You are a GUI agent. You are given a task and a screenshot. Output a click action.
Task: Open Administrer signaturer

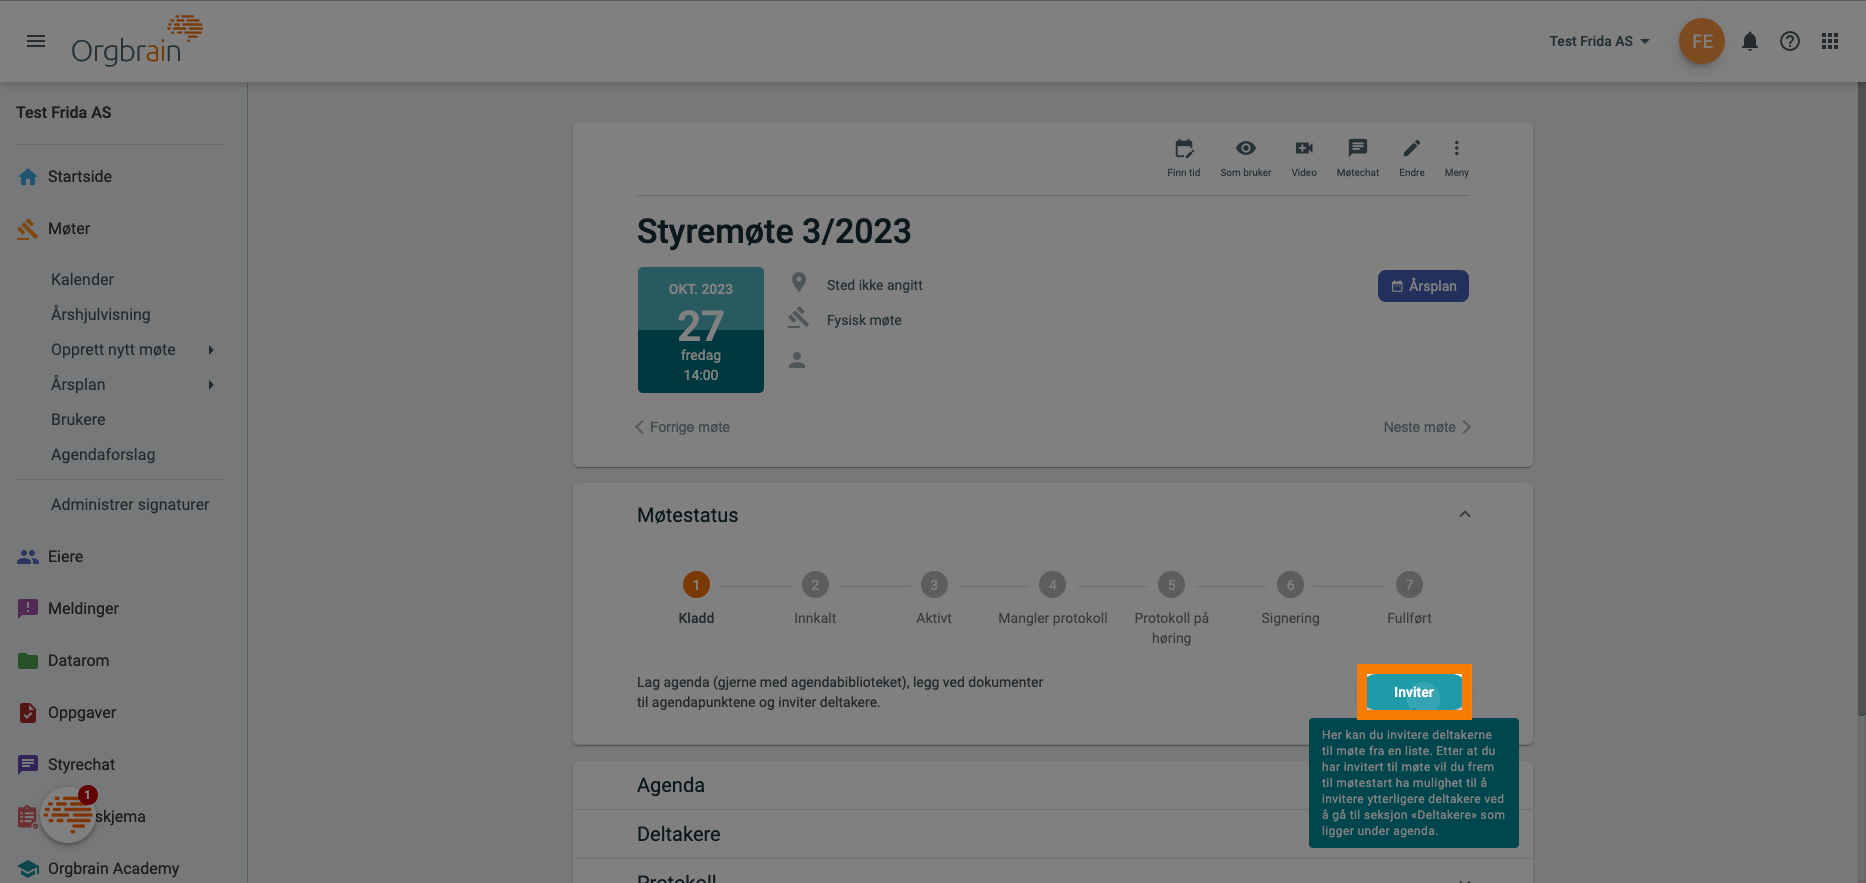[x=130, y=504]
